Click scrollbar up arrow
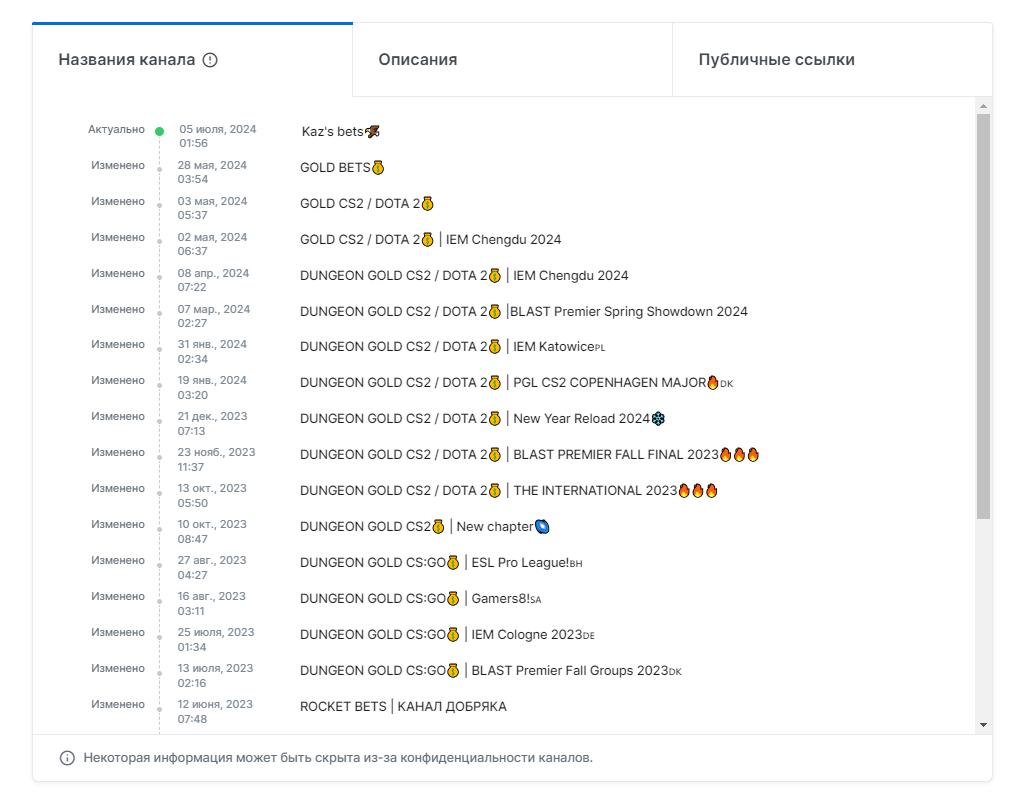This screenshot has width=1016, height=809. point(983,106)
